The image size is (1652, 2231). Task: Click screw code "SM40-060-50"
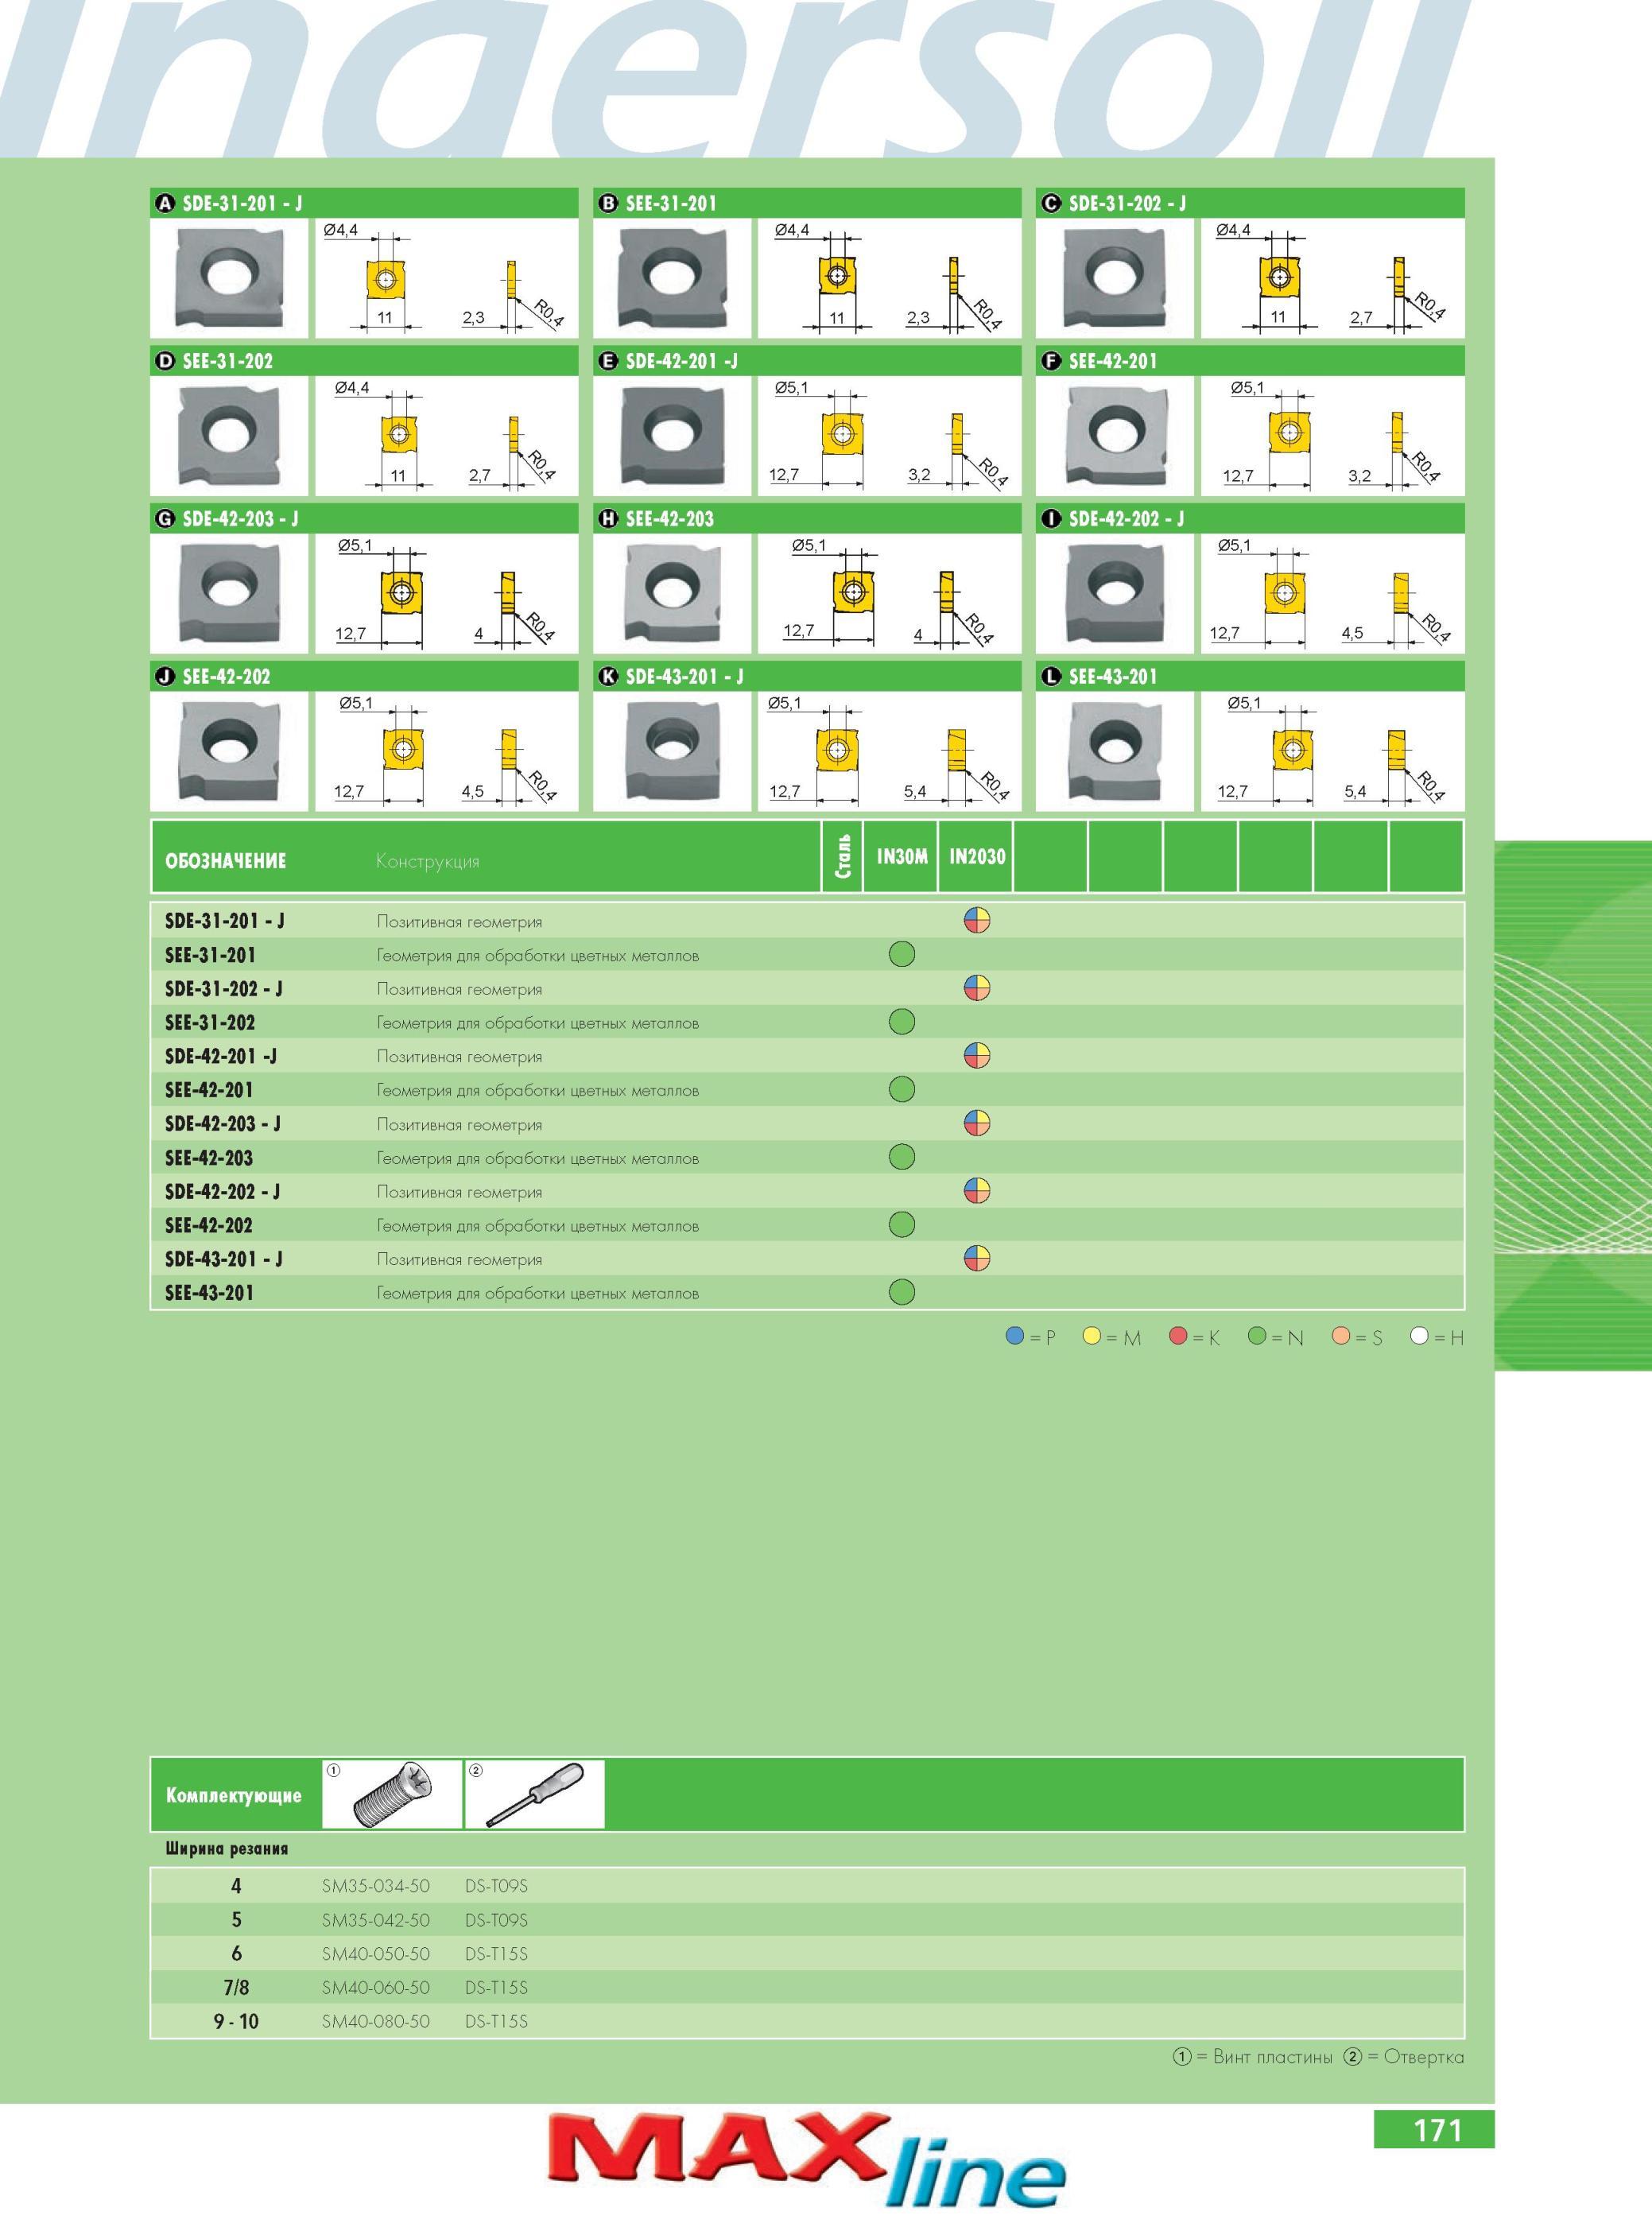[x=376, y=1988]
